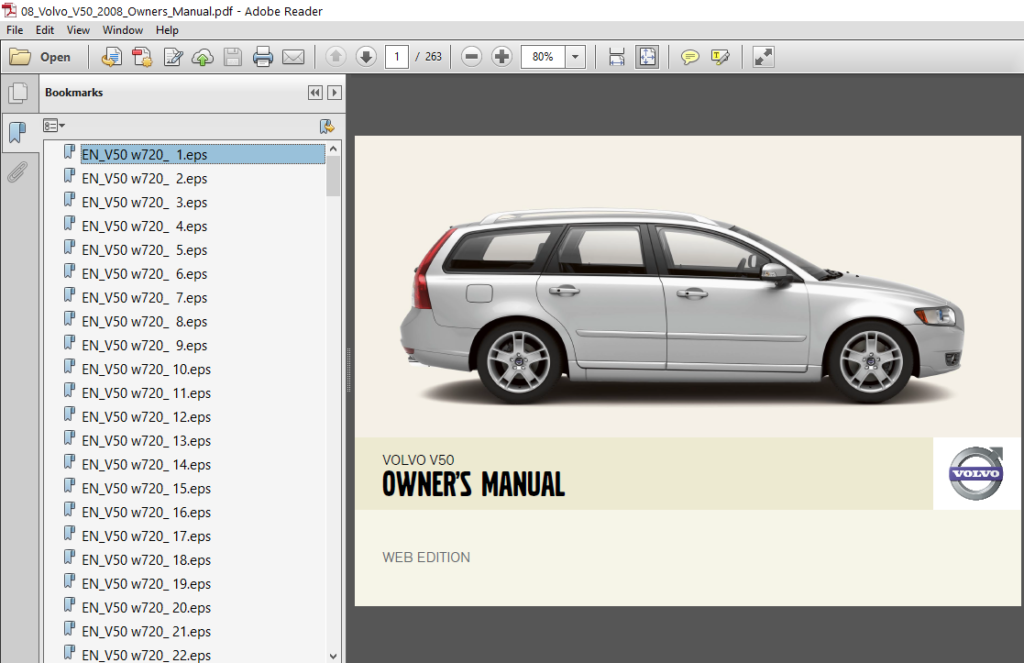Go to previous page arrow
1024x663 pixels.
[336, 57]
